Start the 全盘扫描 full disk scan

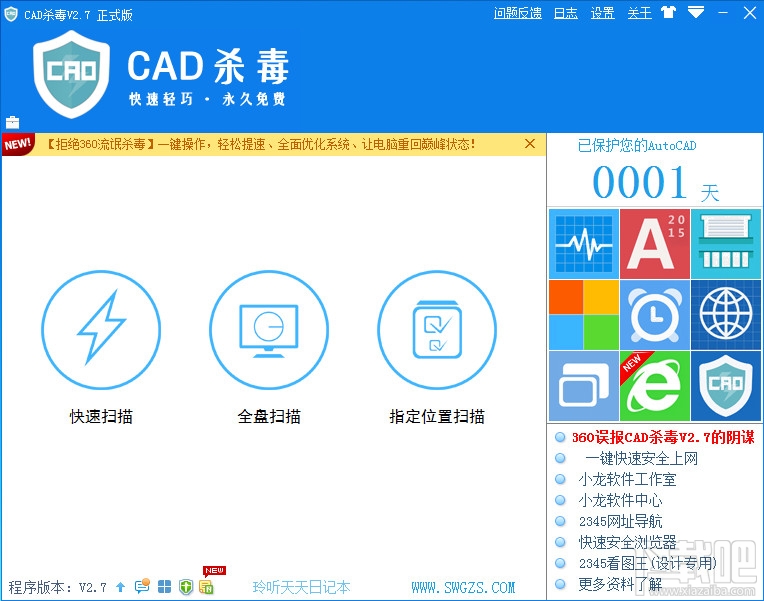pyautogui.click(x=269, y=330)
